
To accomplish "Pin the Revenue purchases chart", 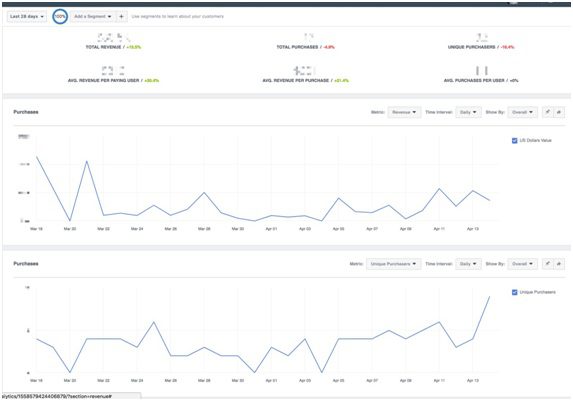I will [x=547, y=112].
